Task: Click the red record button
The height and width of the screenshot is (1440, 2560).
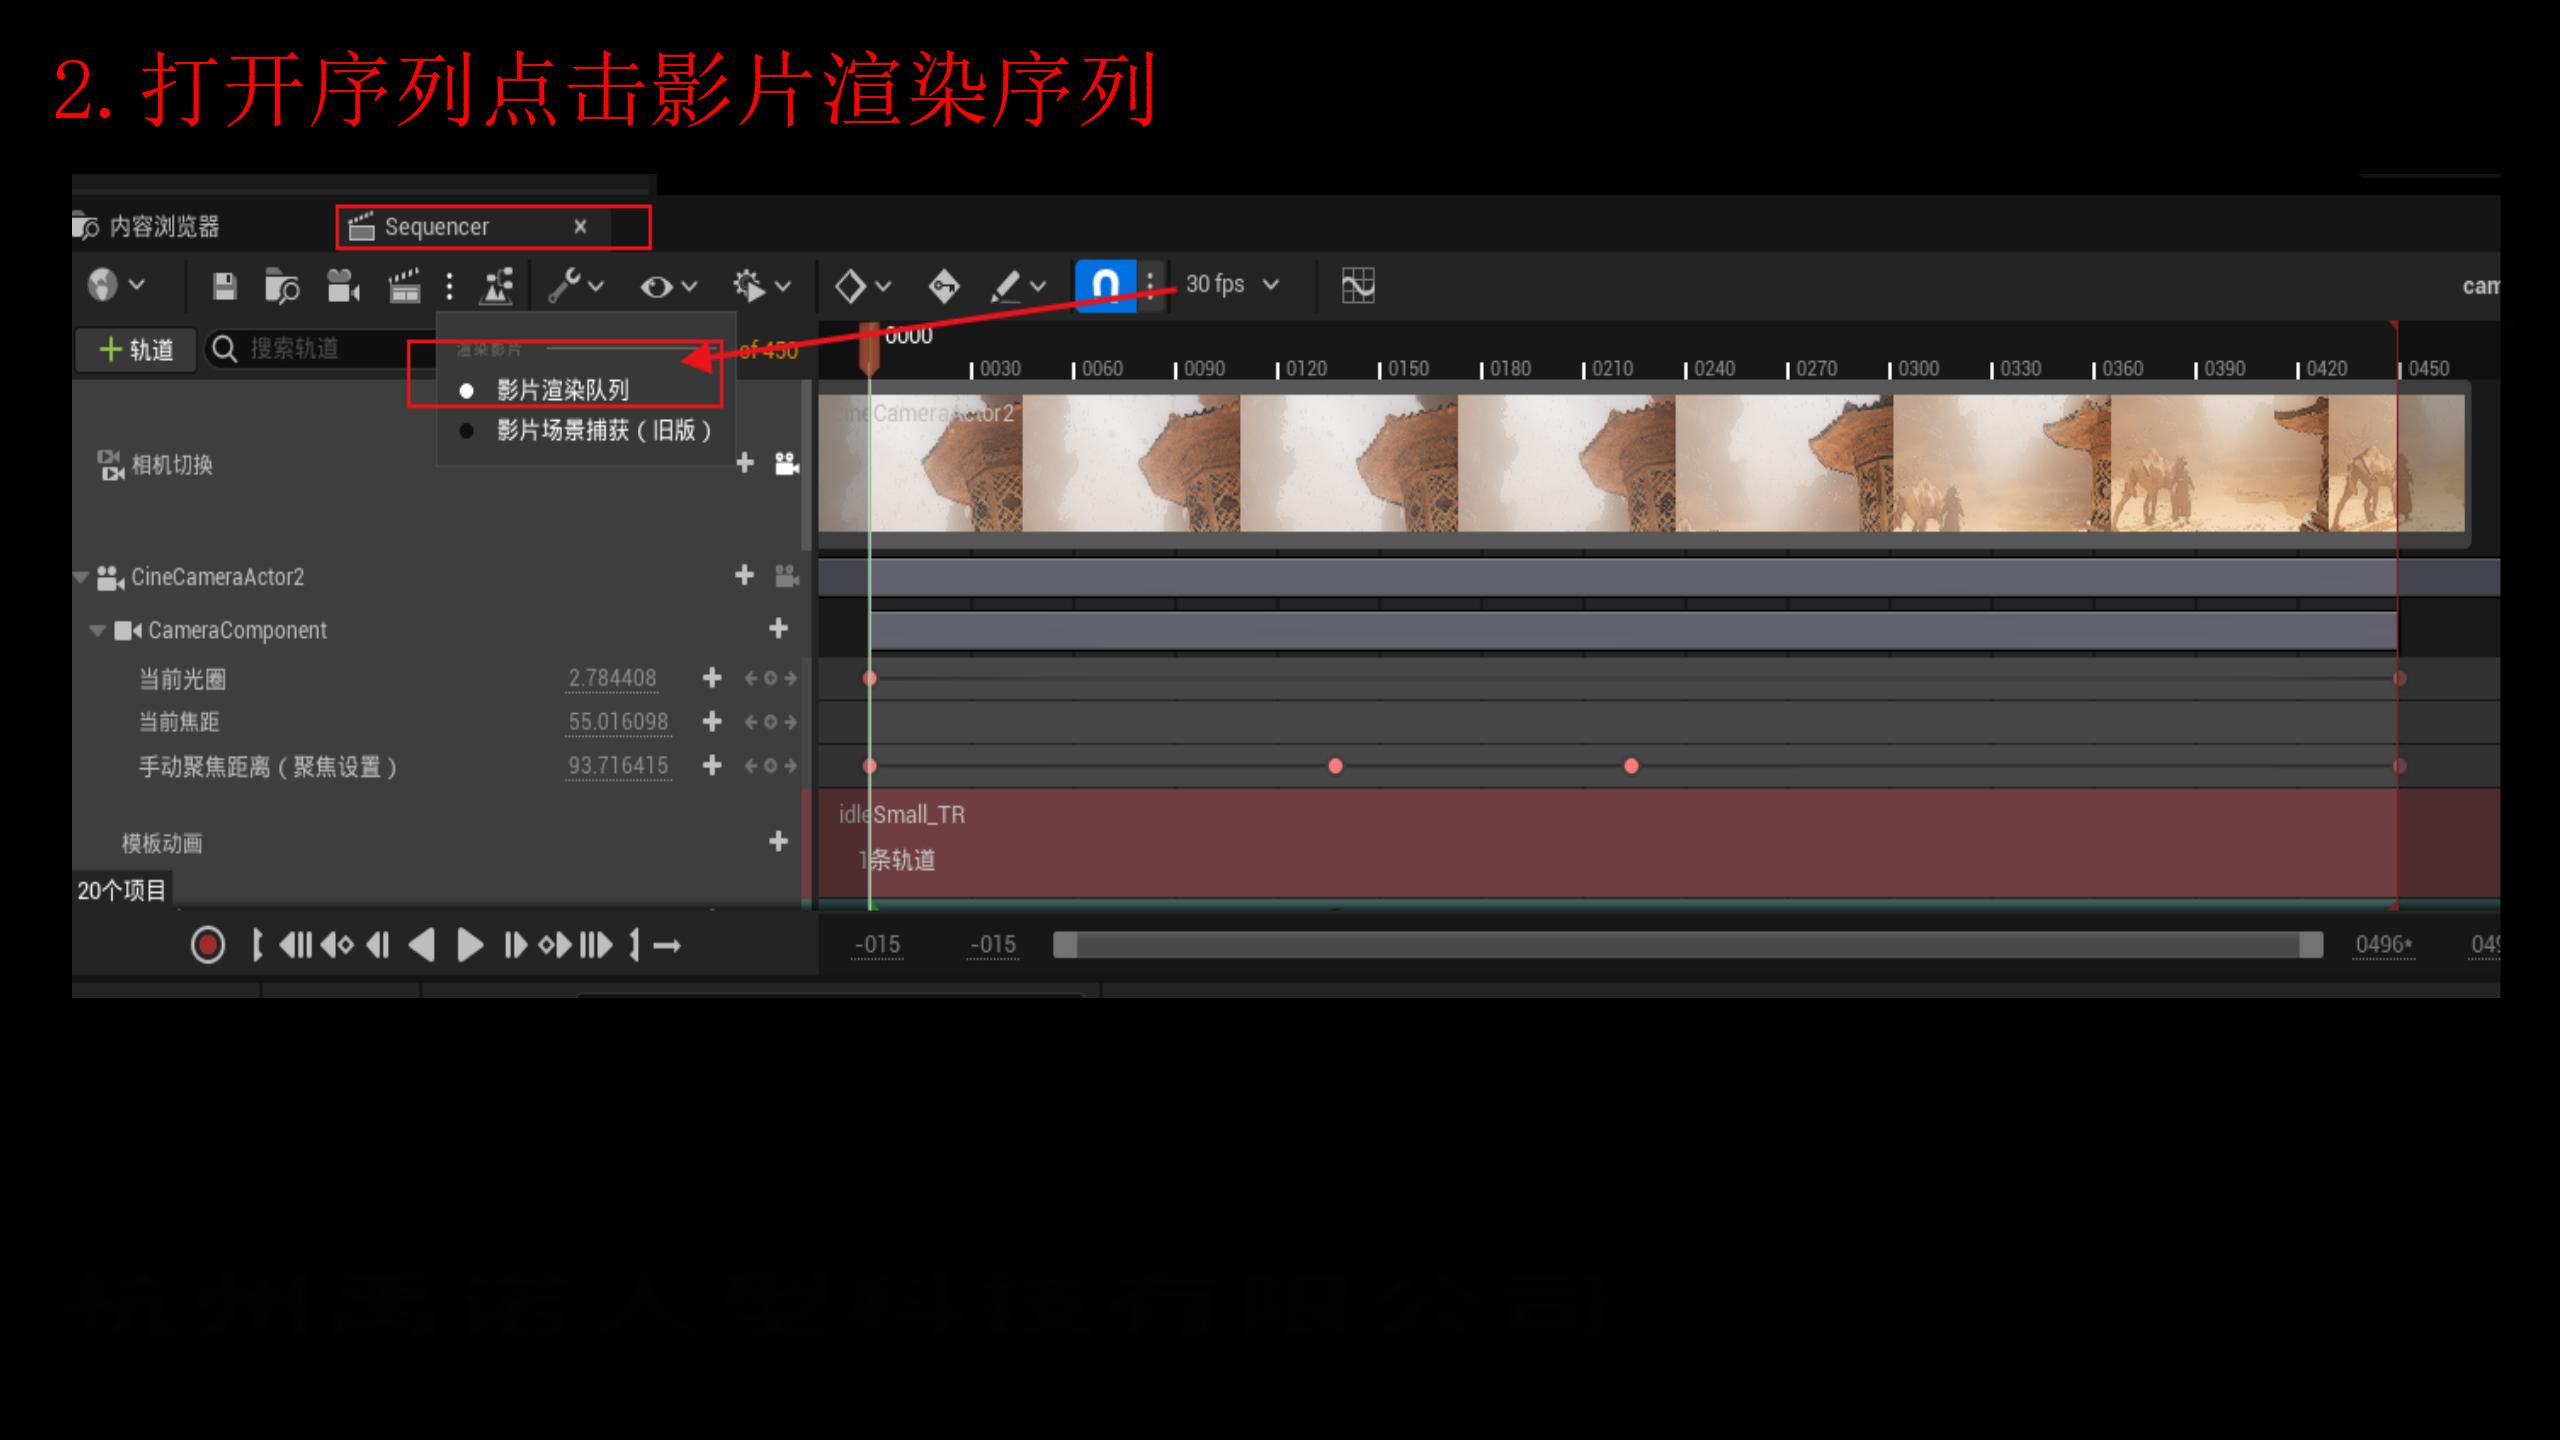Action: [x=208, y=945]
